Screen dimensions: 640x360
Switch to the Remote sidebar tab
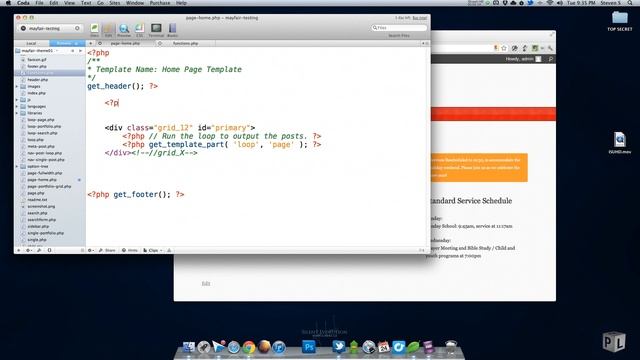pos(67,43)
